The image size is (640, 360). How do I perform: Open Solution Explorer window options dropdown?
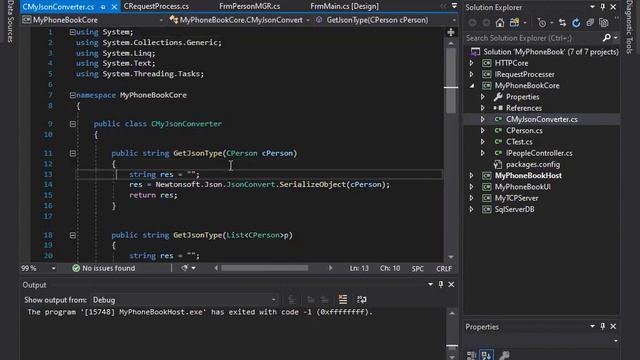[x=592, y=7]
